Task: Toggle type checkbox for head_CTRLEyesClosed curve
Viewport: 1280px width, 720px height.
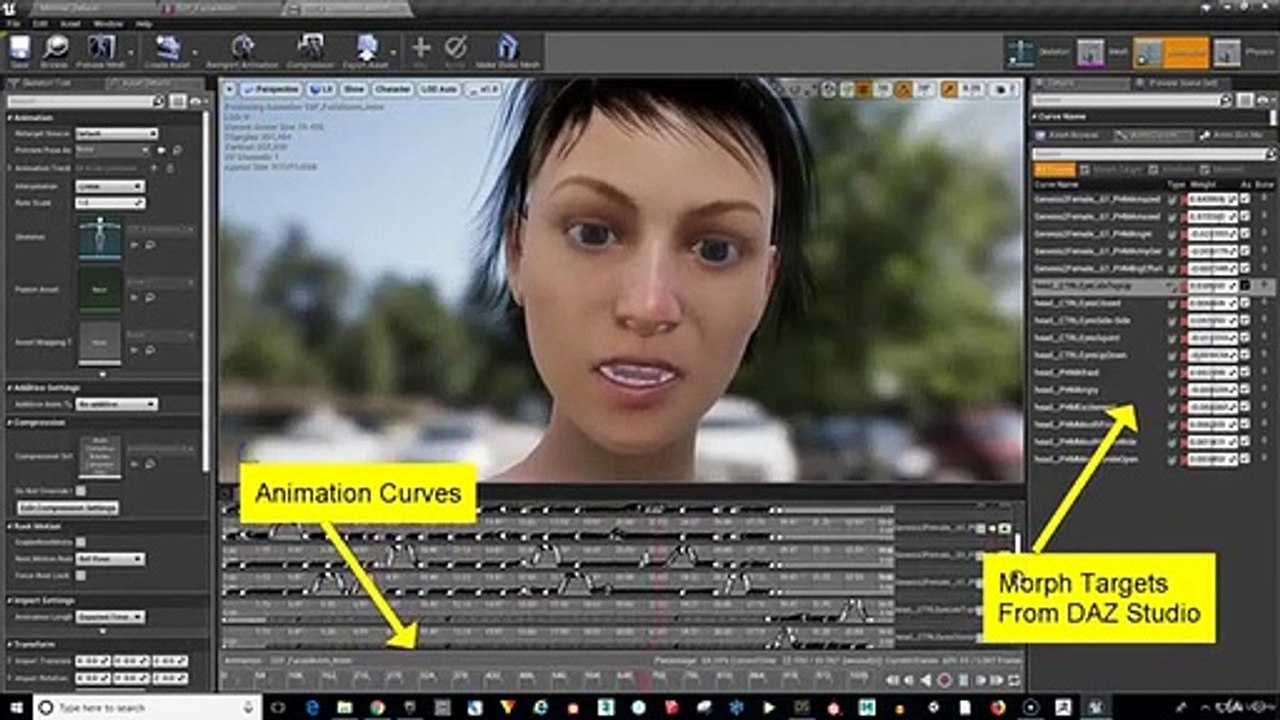Action: (1172, 303)
